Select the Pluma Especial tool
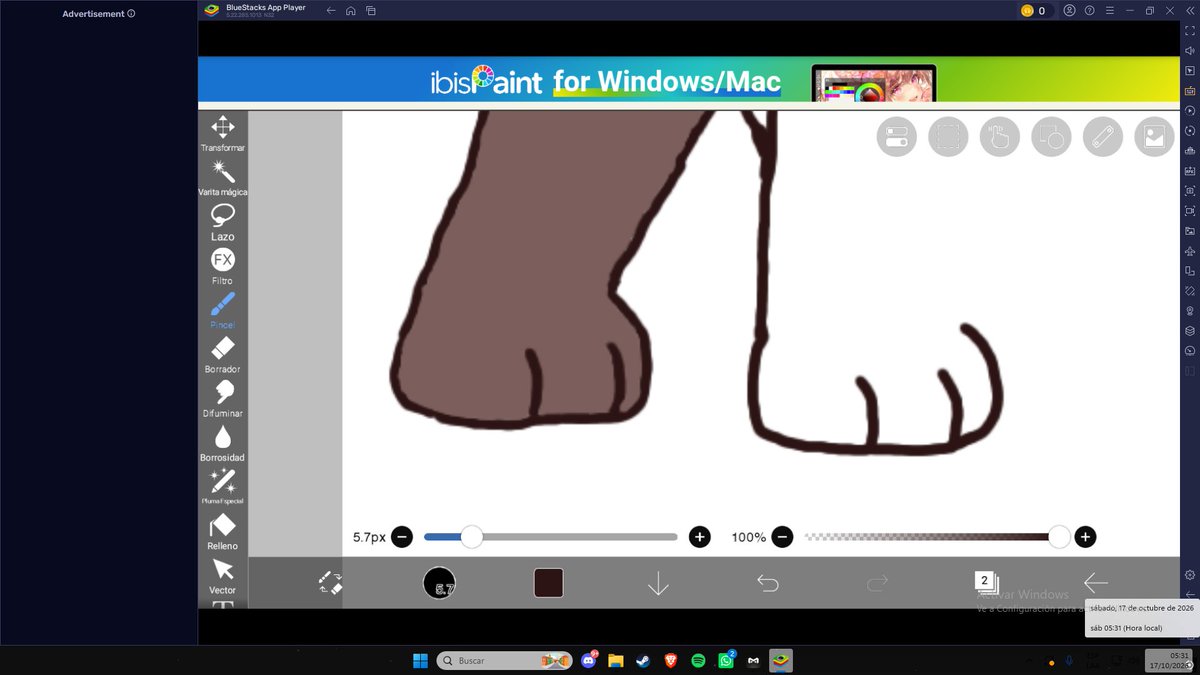1200x675 pixels. coord(222,486)
